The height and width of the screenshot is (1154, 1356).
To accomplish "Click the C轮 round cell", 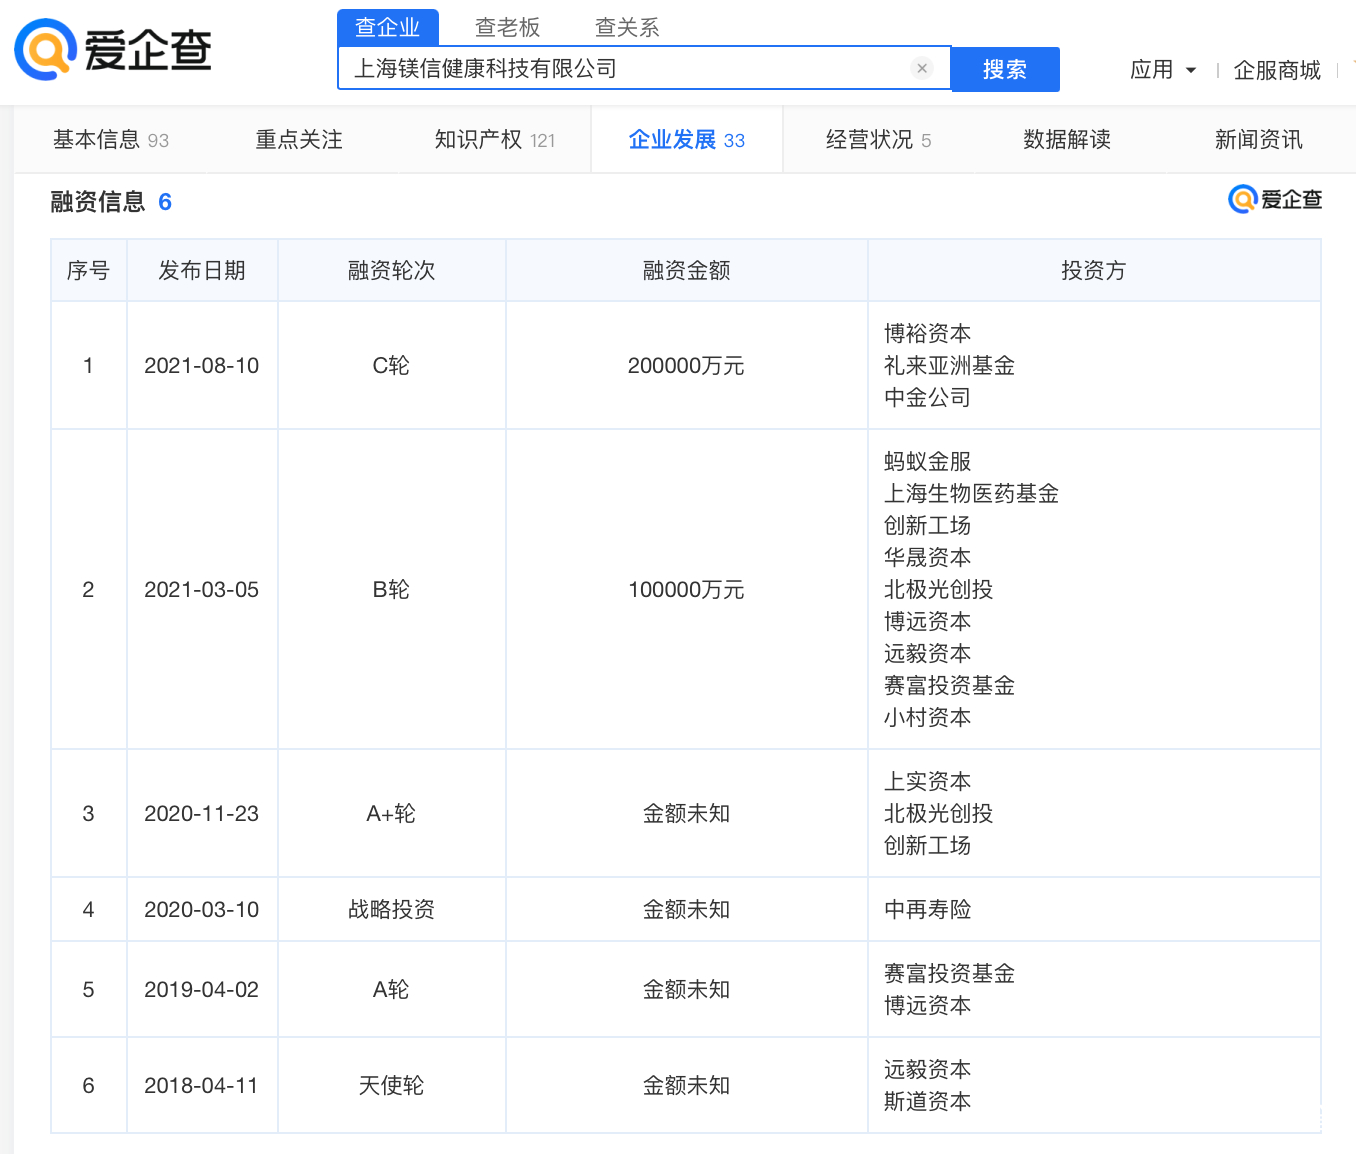I will (391, 366).
